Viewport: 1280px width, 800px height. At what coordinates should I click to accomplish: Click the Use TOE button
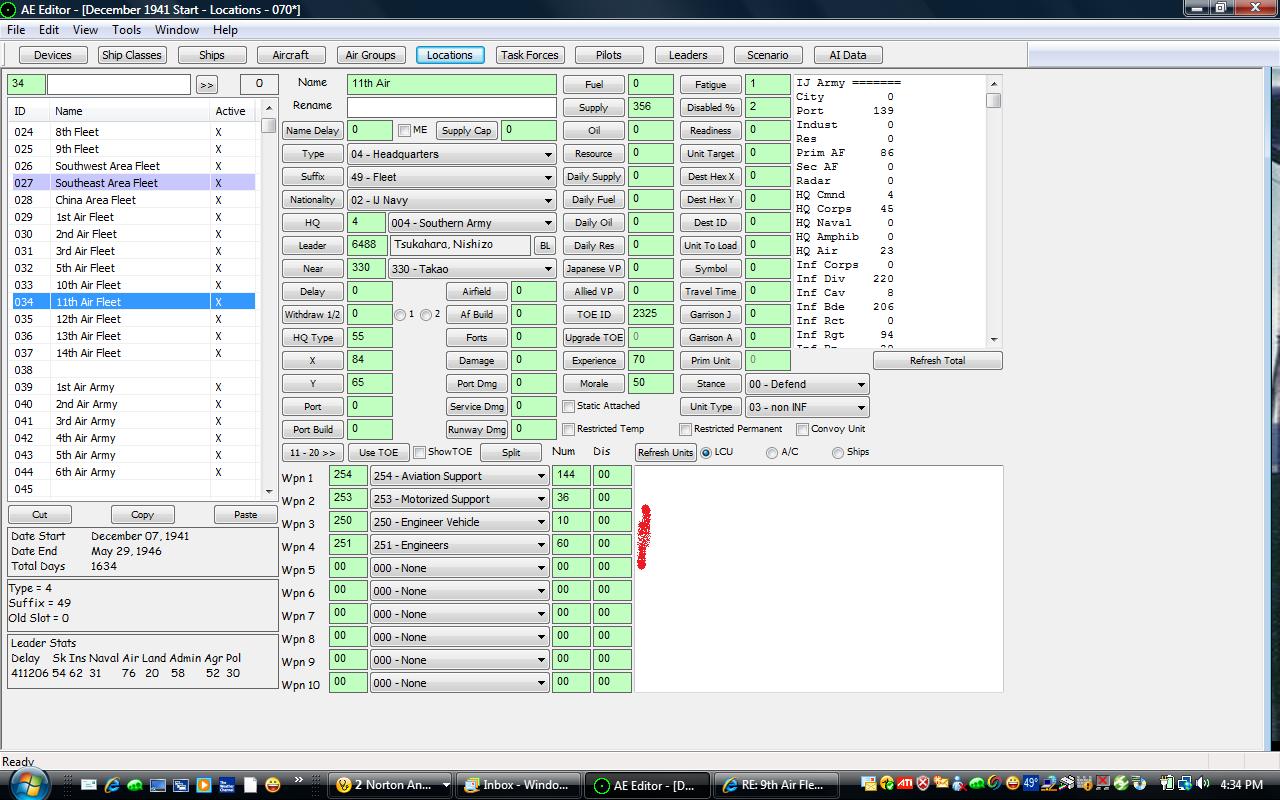pyautogui.click(x=379, y=453)
